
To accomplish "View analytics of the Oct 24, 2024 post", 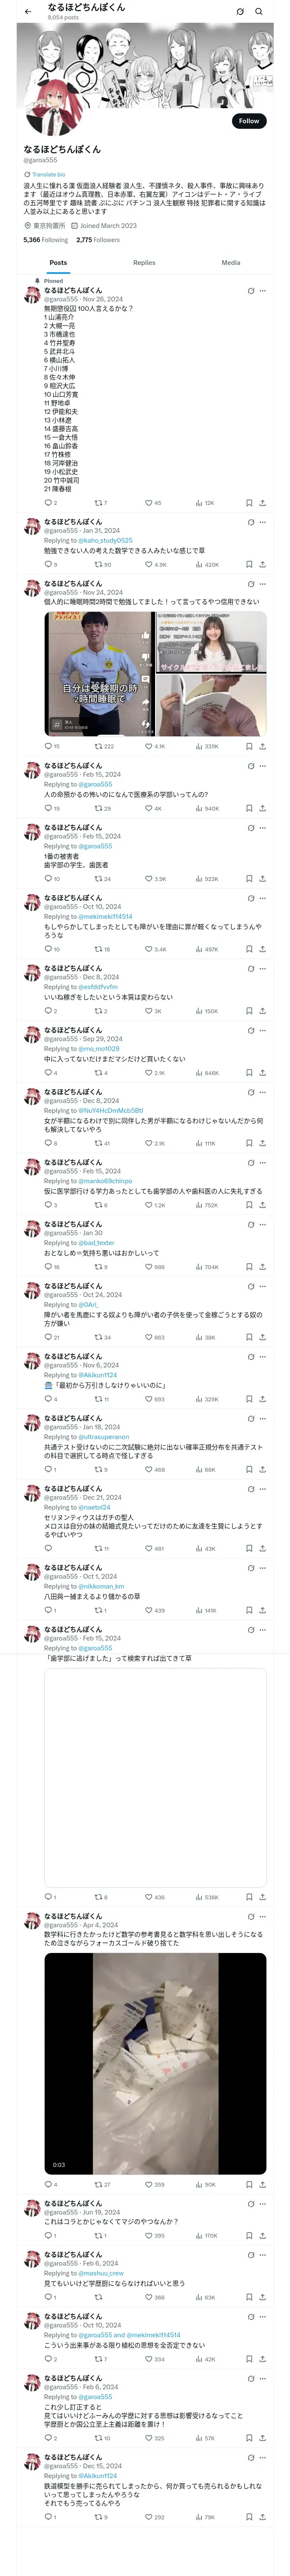I will pyautogui.click(x=198, y=1337).
